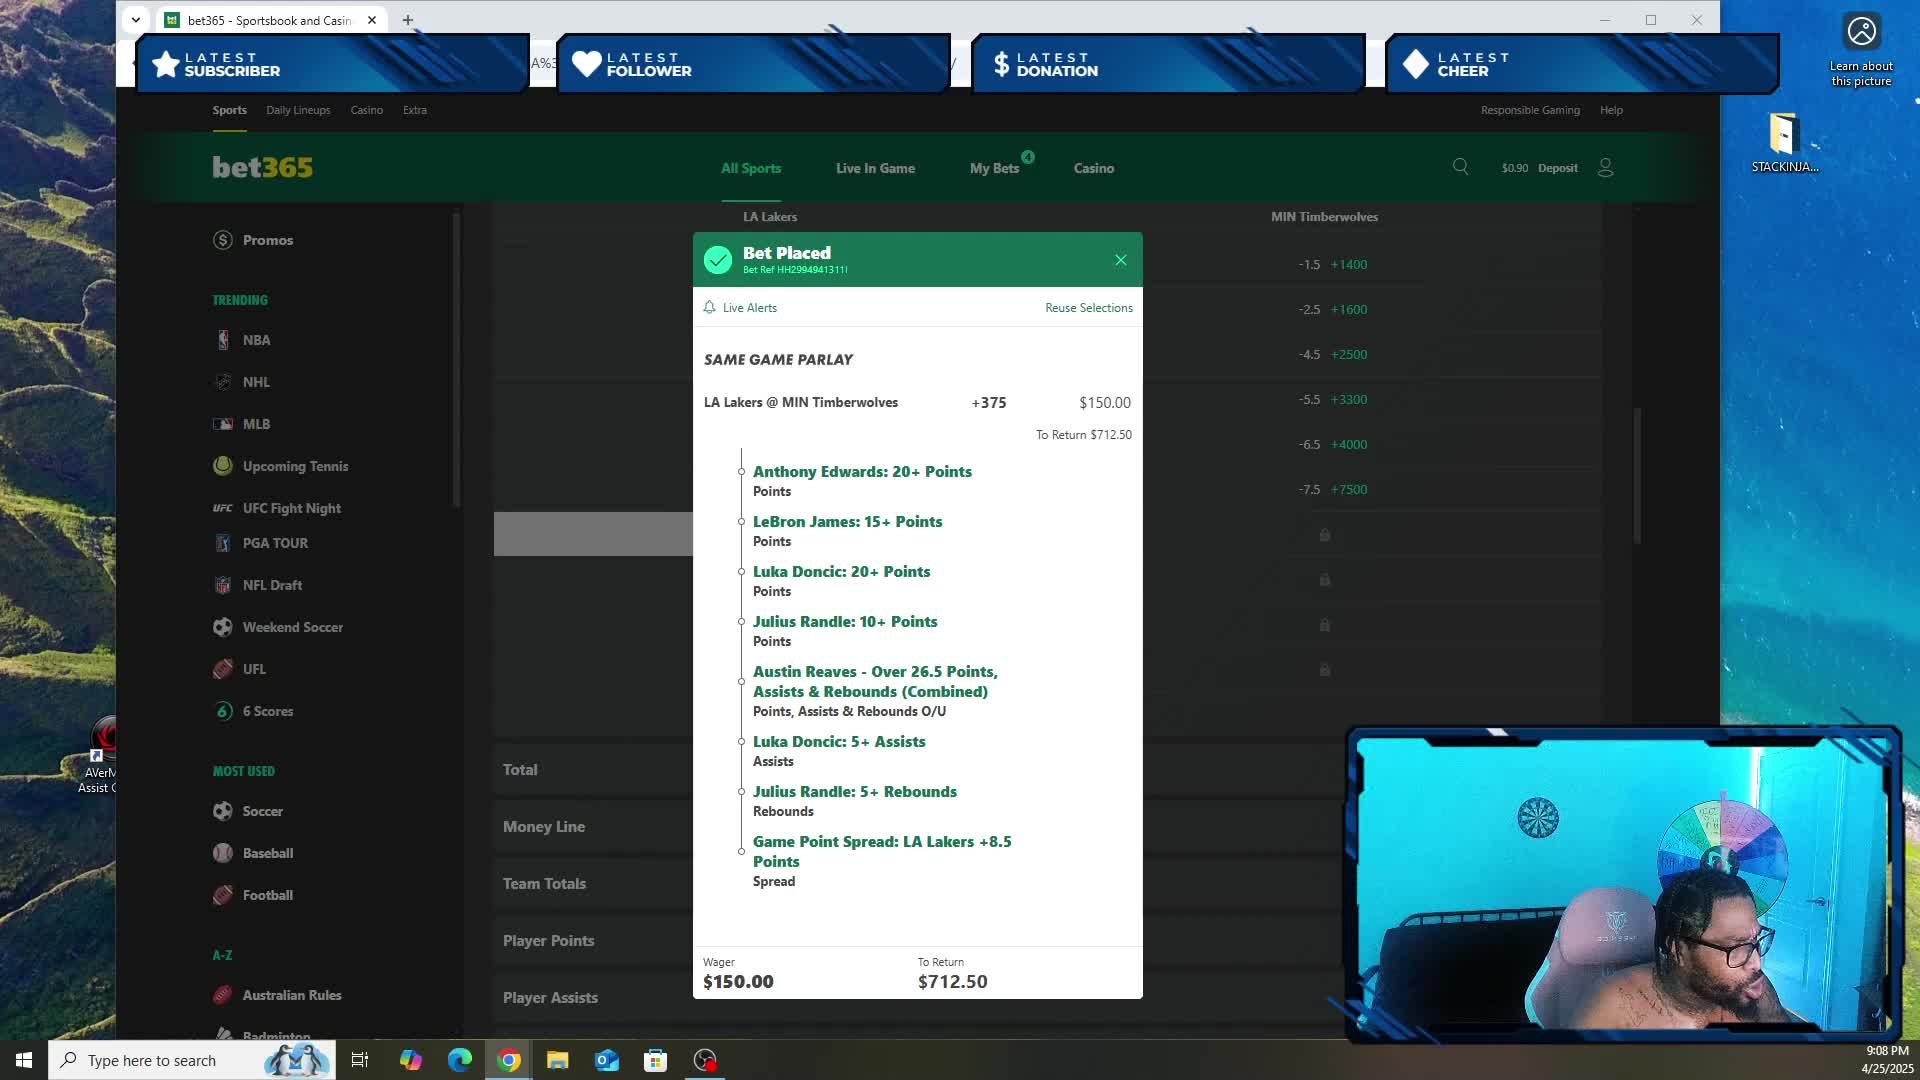Open Outlook from the taskbar
Screen dimensions: 1920x1080
click(607, 1060)
